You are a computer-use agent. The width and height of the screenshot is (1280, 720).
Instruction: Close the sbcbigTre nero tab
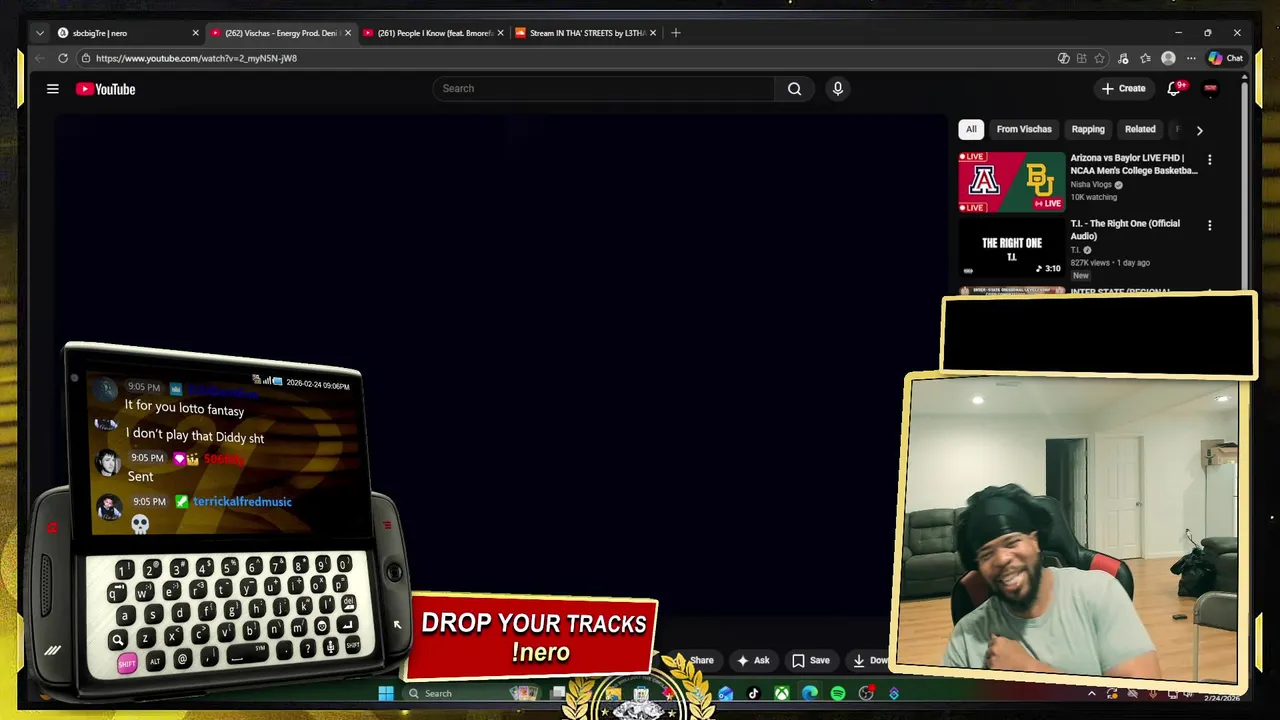pos(195,33)
